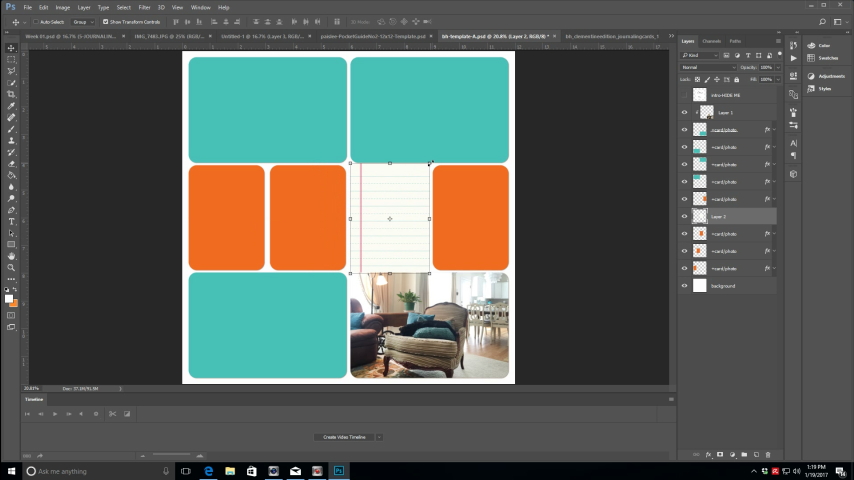Open the Color panel icon
Screen dimensions: 854x480
click(x=812, y=45)
